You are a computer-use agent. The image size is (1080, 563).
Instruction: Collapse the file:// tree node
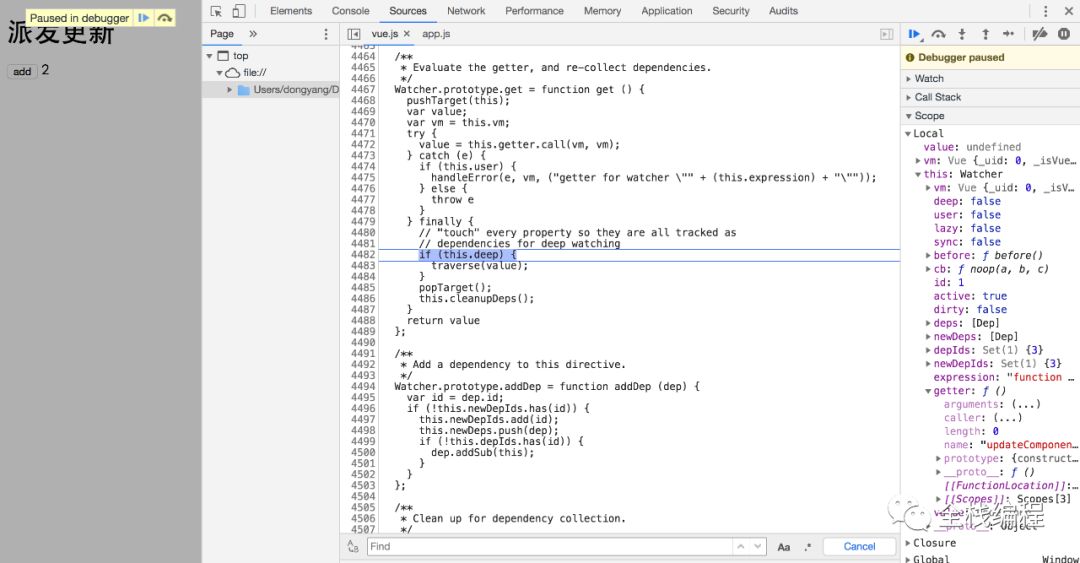pos(219,72)
